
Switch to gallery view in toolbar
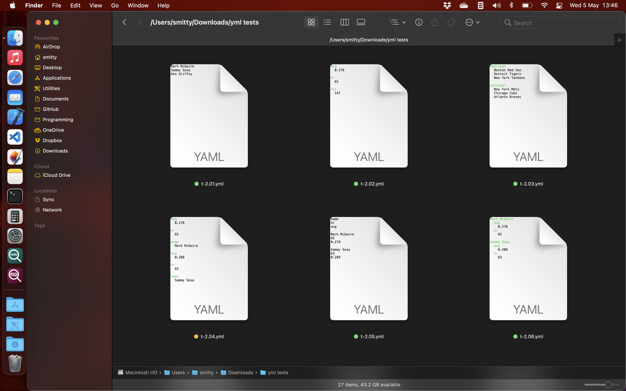pyautogui.click(x=361, y=22)
